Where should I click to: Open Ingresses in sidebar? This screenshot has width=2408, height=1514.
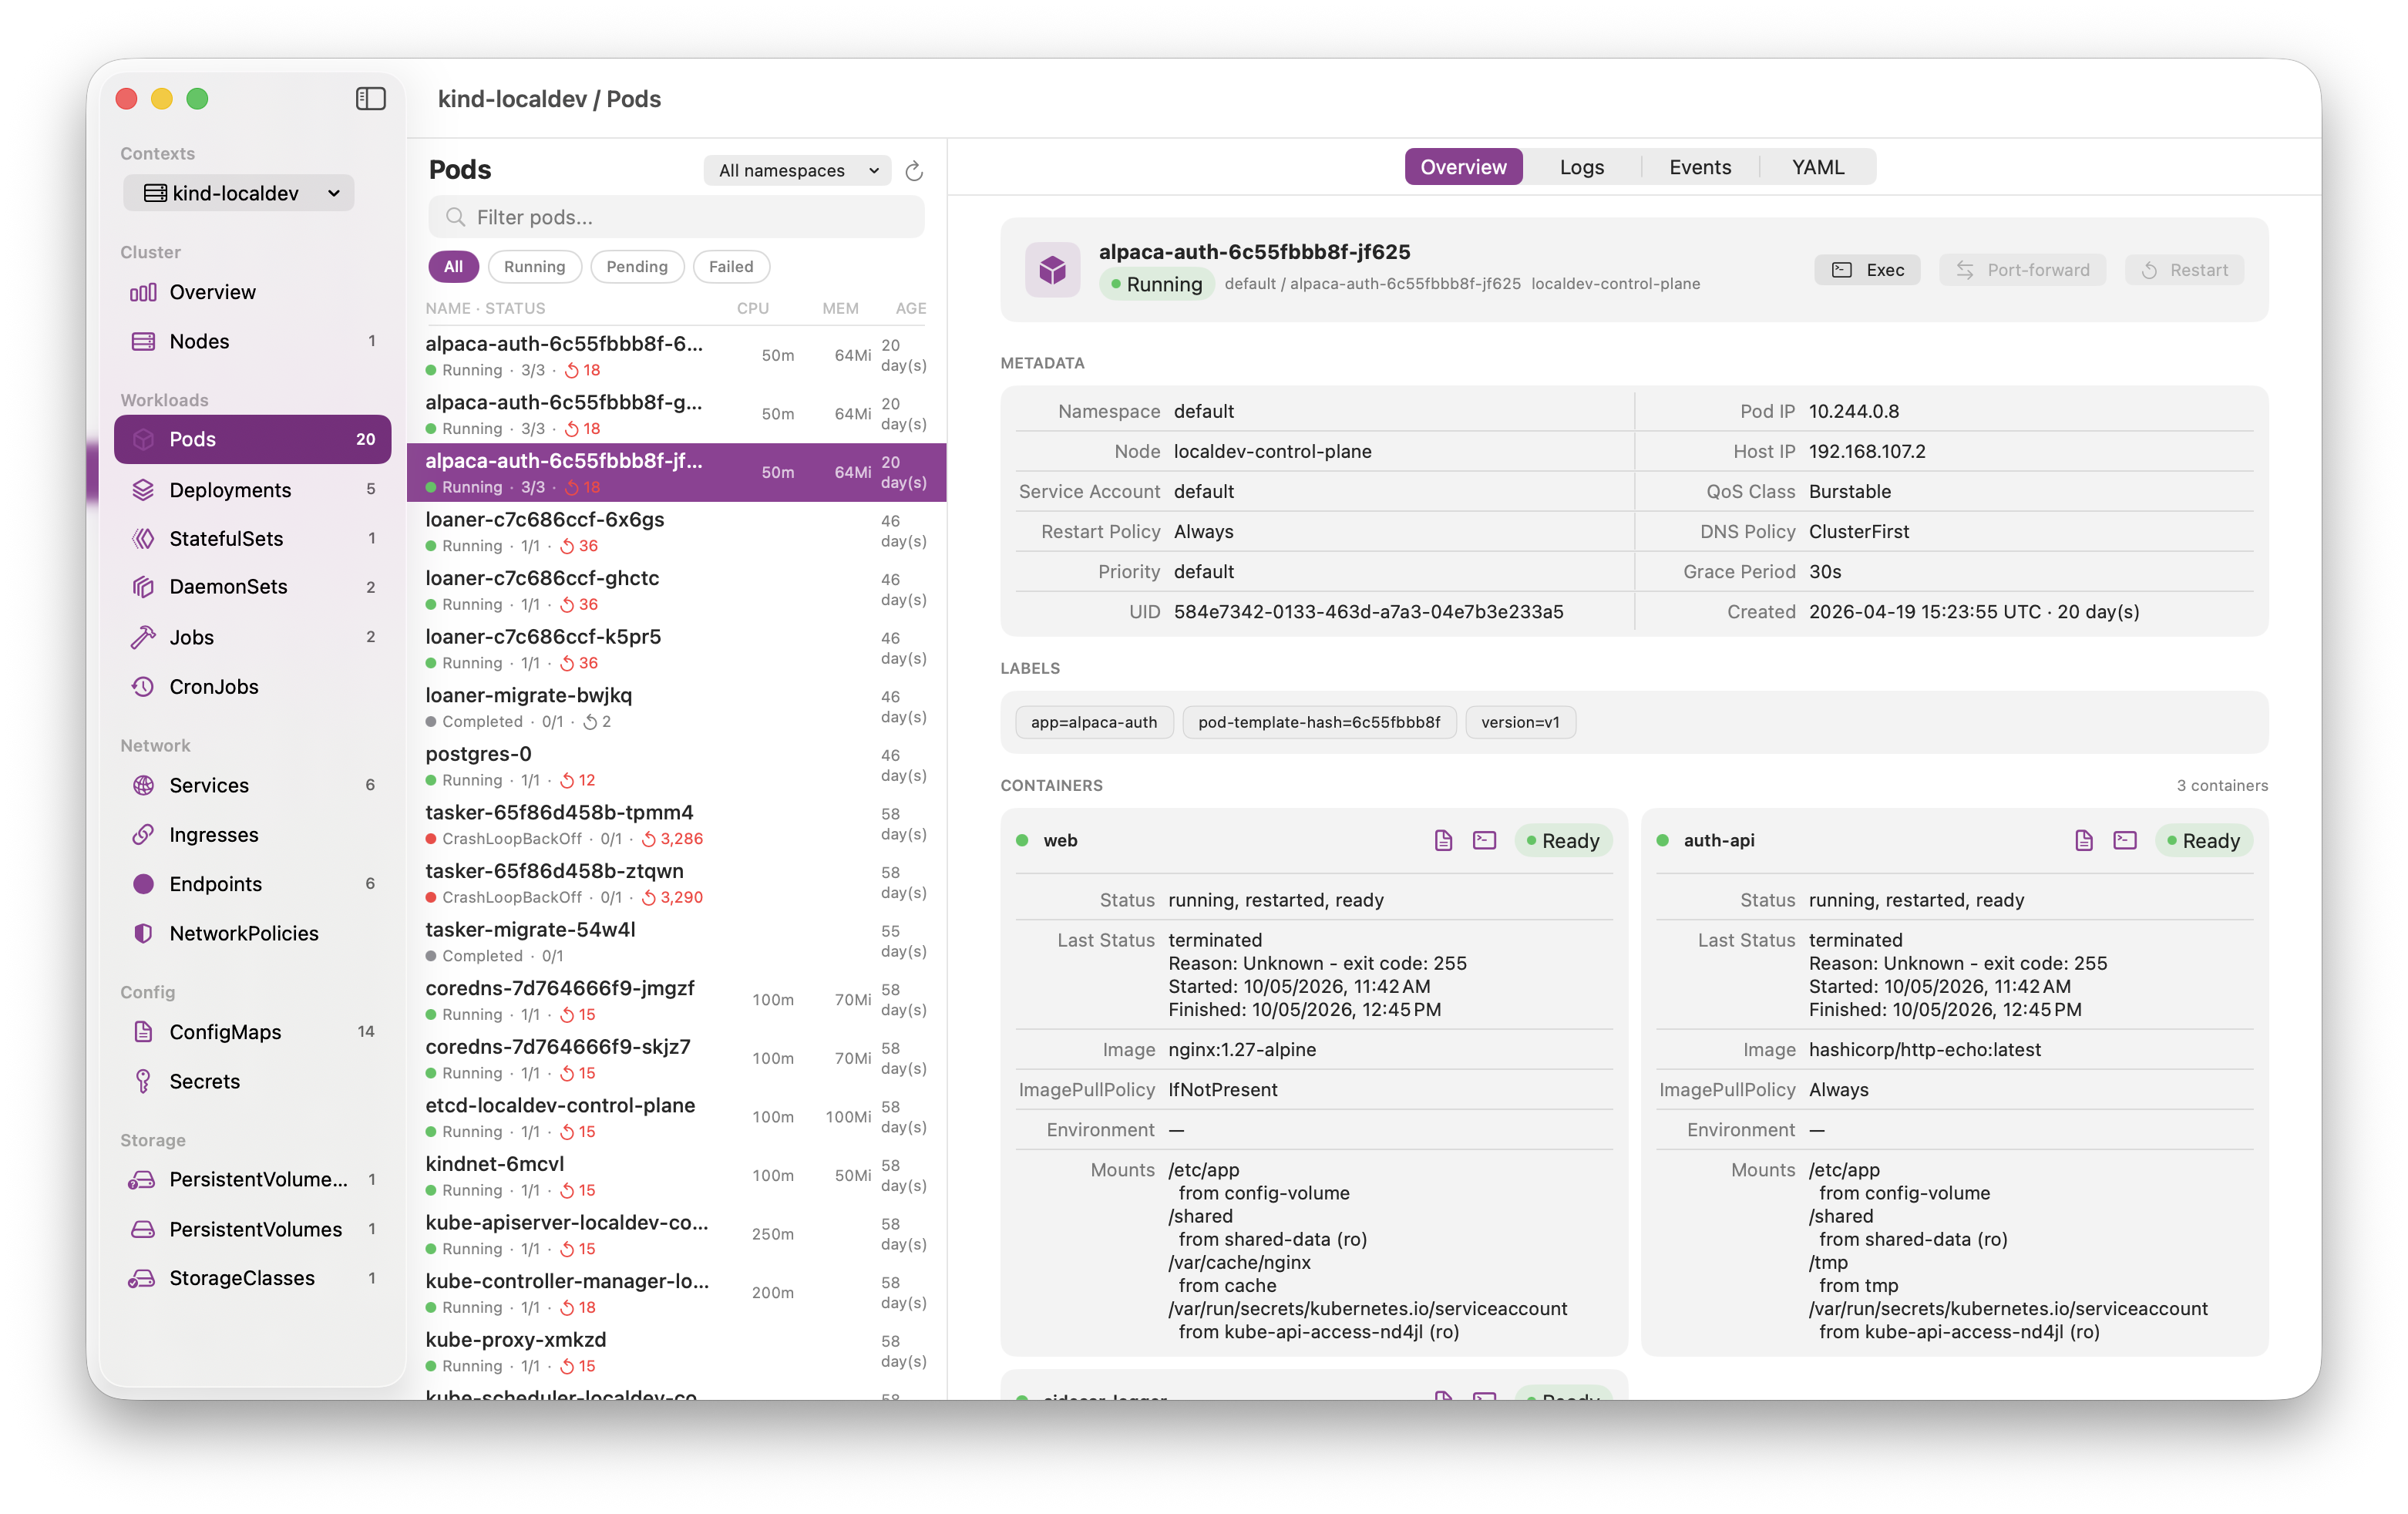[x=252, y=834]
